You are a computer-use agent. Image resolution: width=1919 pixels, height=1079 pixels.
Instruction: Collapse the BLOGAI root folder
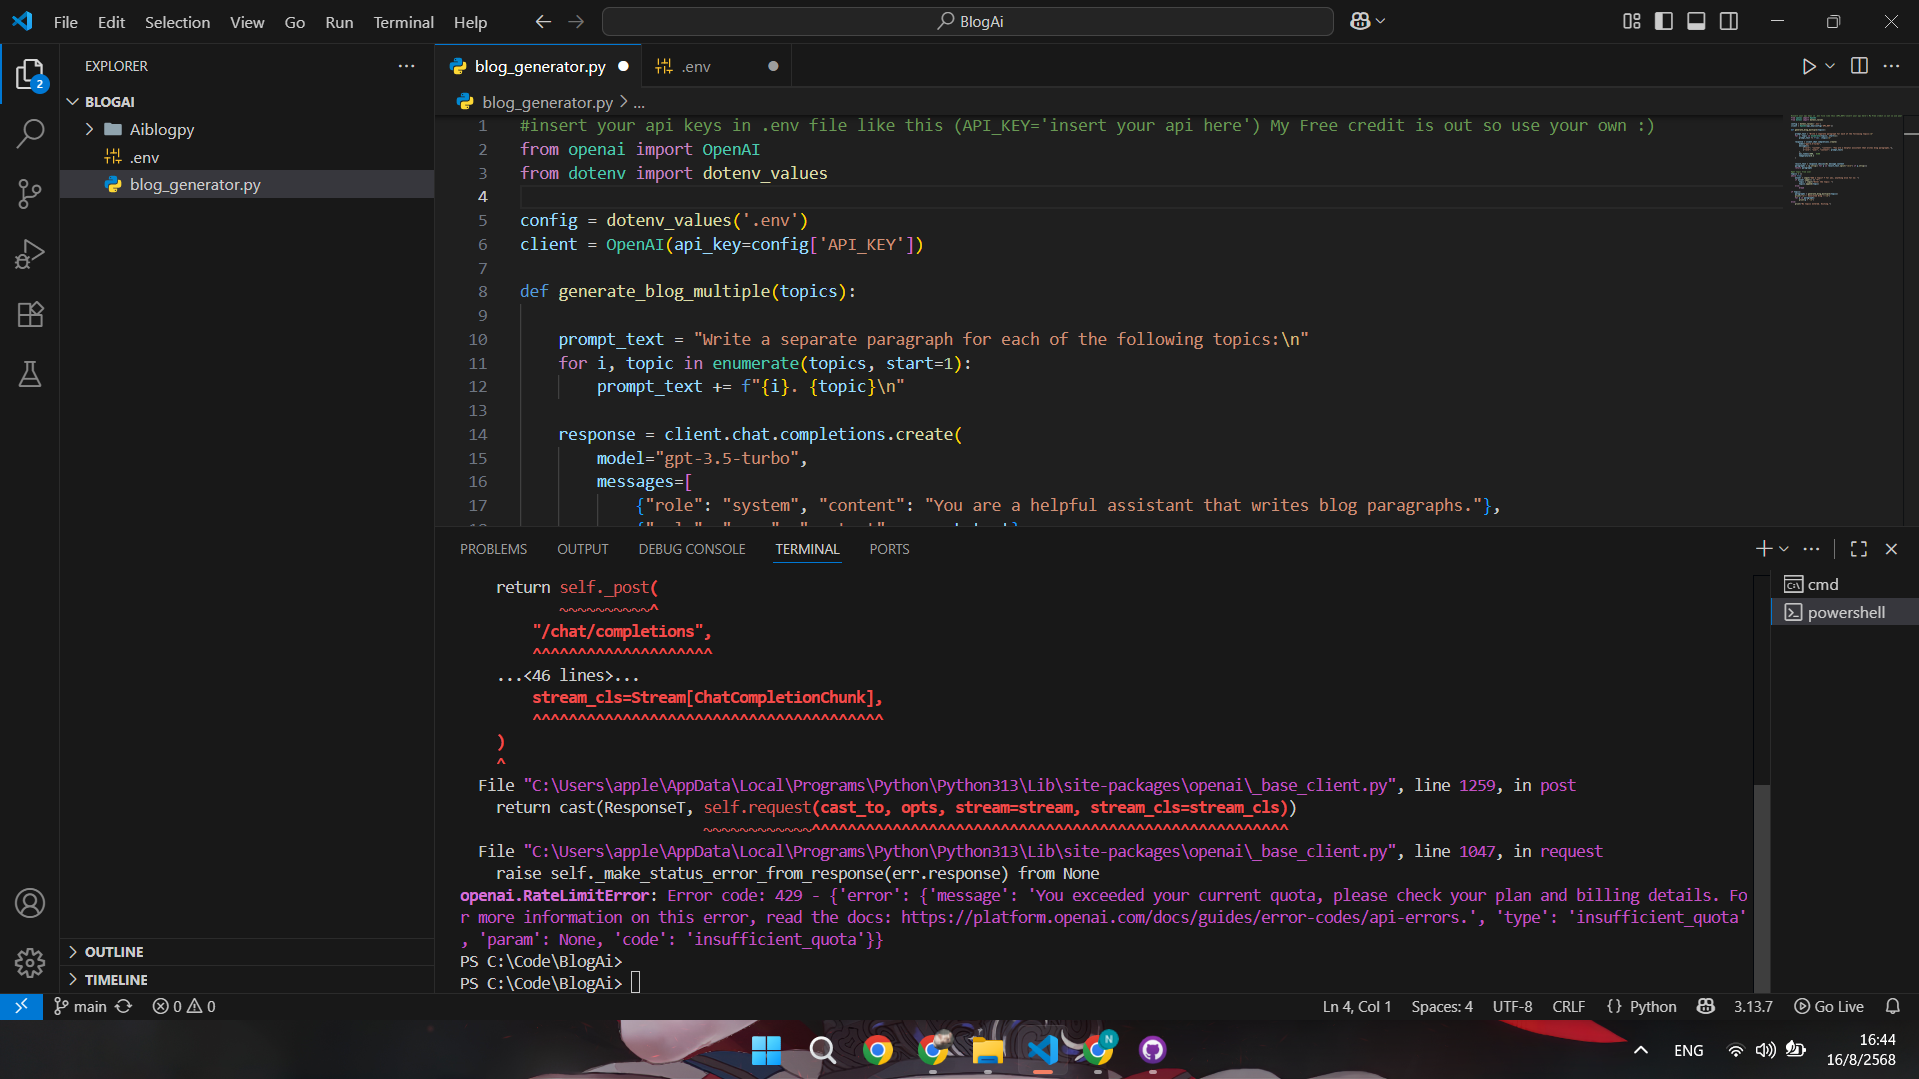(73, 102)
